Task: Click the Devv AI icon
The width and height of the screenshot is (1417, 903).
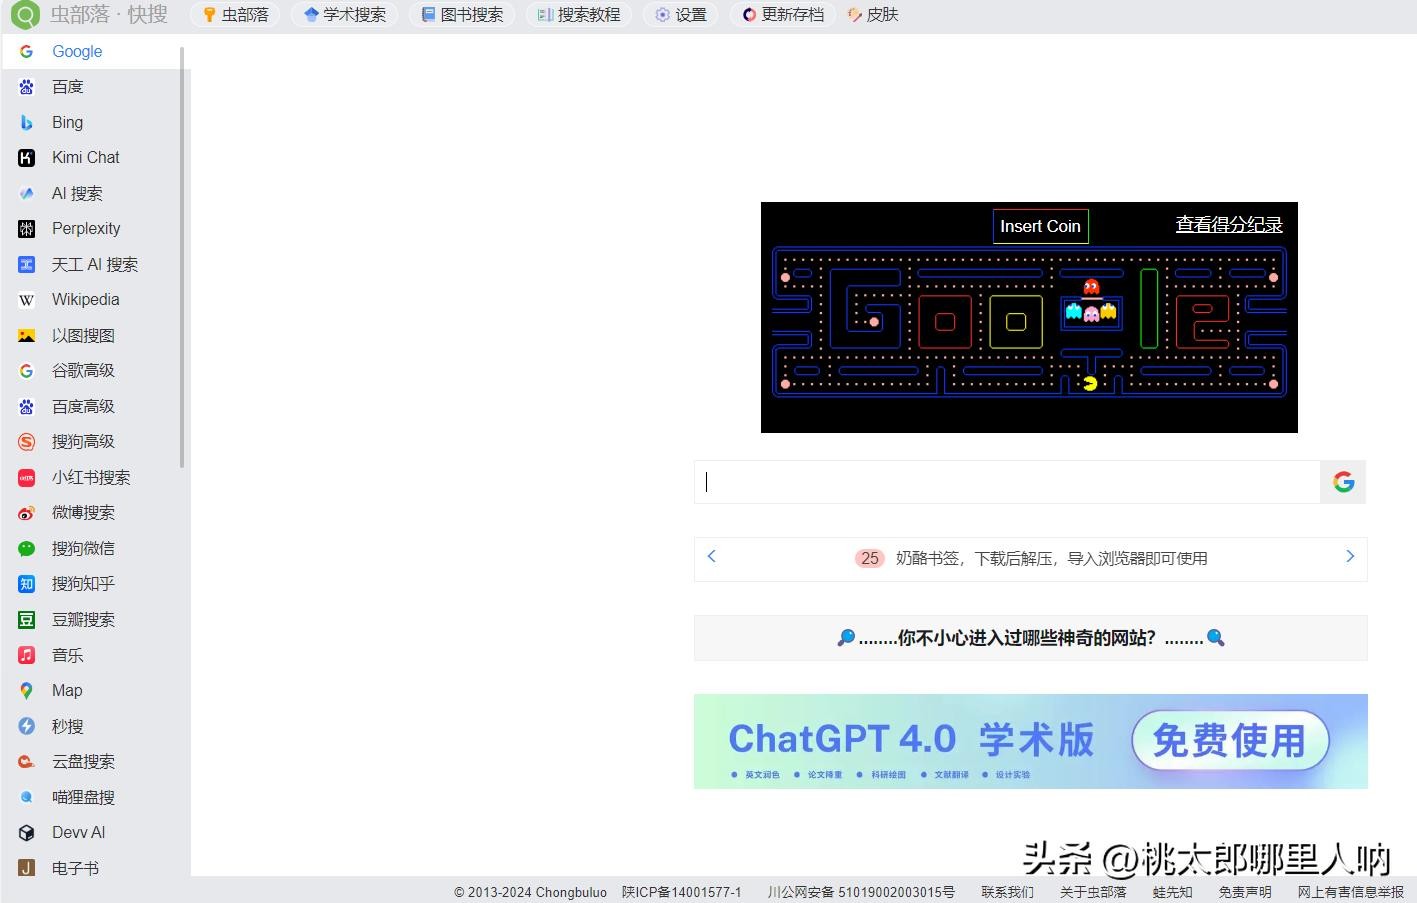Action: 27,833
